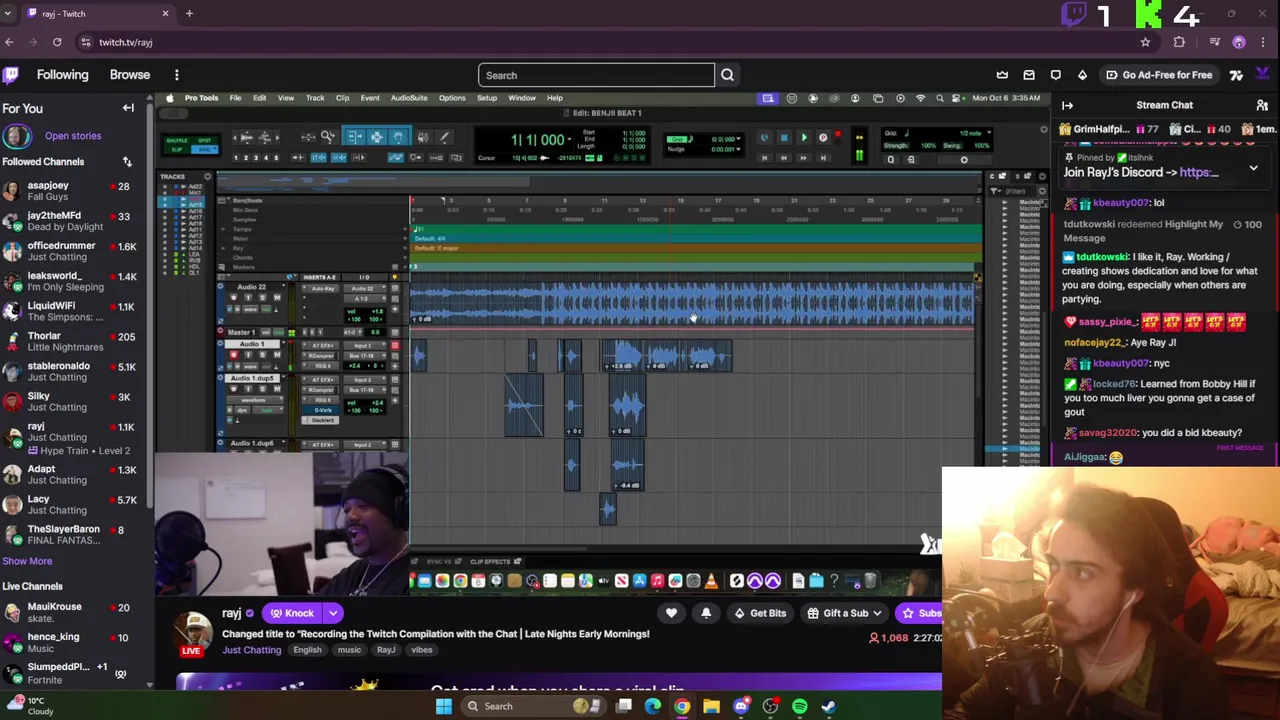Click the Get Bits button
Image resolution: width=1280 pixels, height=720 pixels.
click(x=759, y=613)
